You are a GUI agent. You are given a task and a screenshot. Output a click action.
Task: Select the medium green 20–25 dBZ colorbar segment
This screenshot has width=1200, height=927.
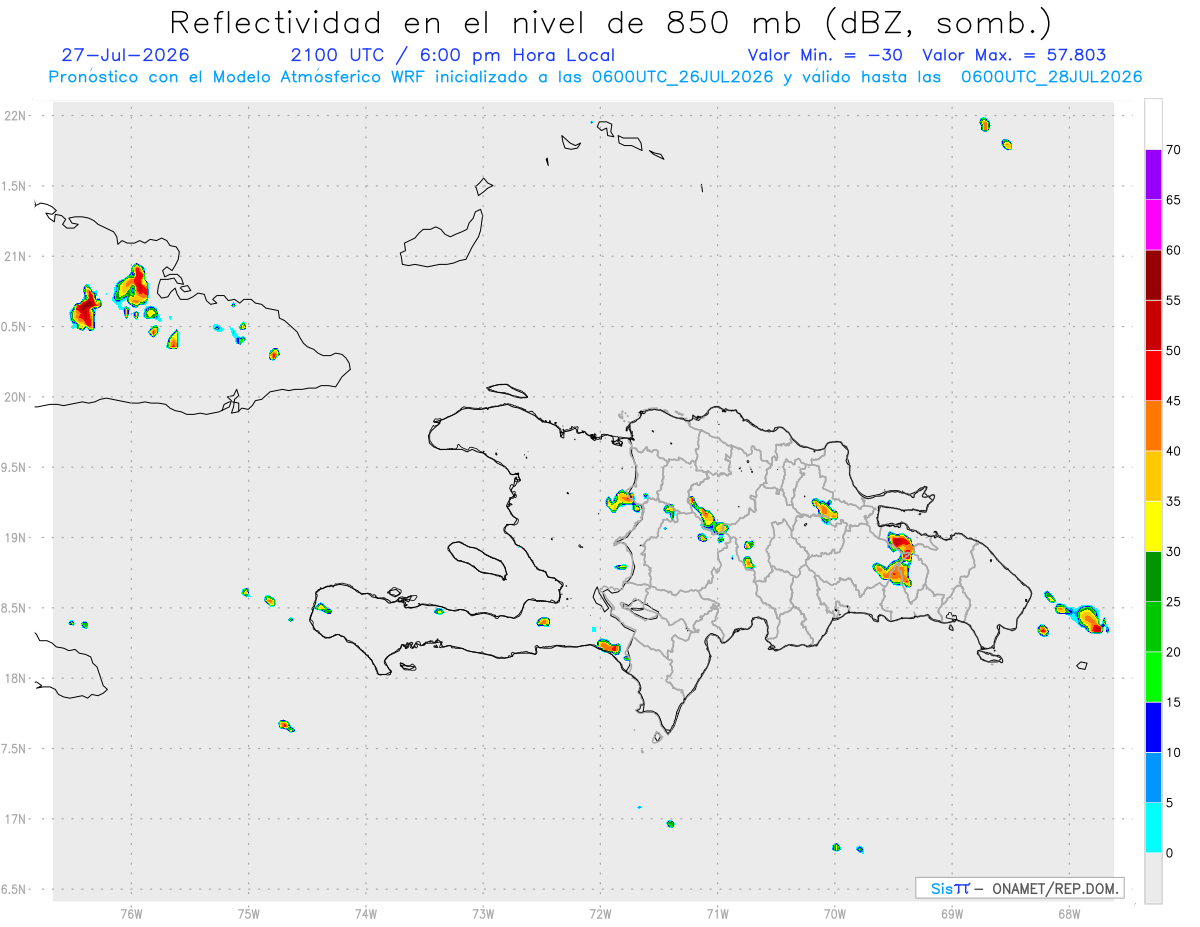click(1153, 627)
